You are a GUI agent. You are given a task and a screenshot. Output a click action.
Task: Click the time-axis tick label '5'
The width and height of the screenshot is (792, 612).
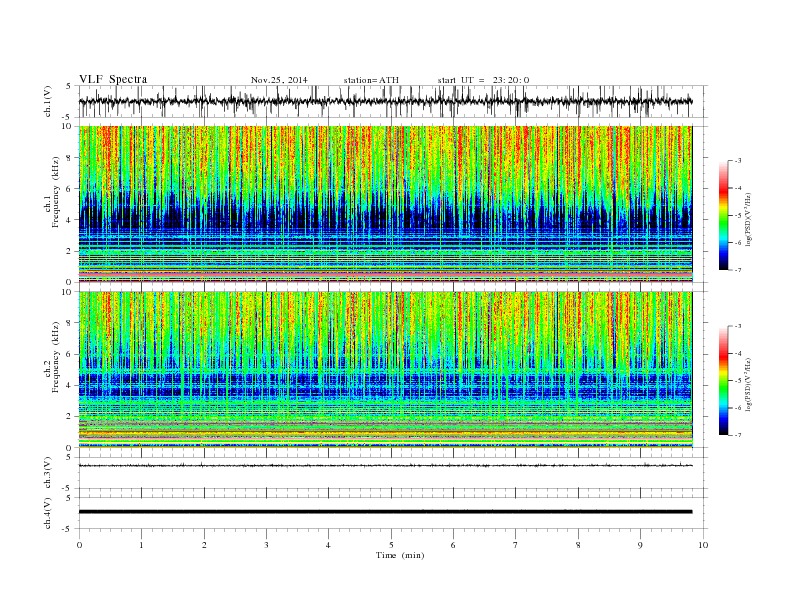click(391, 545)
